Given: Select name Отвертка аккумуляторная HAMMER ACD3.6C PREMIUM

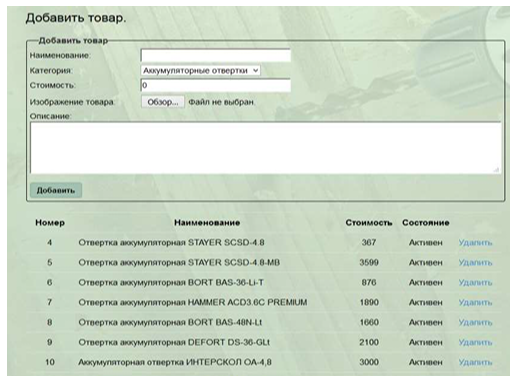Looking at the screenshot, I should pos(193,302).
